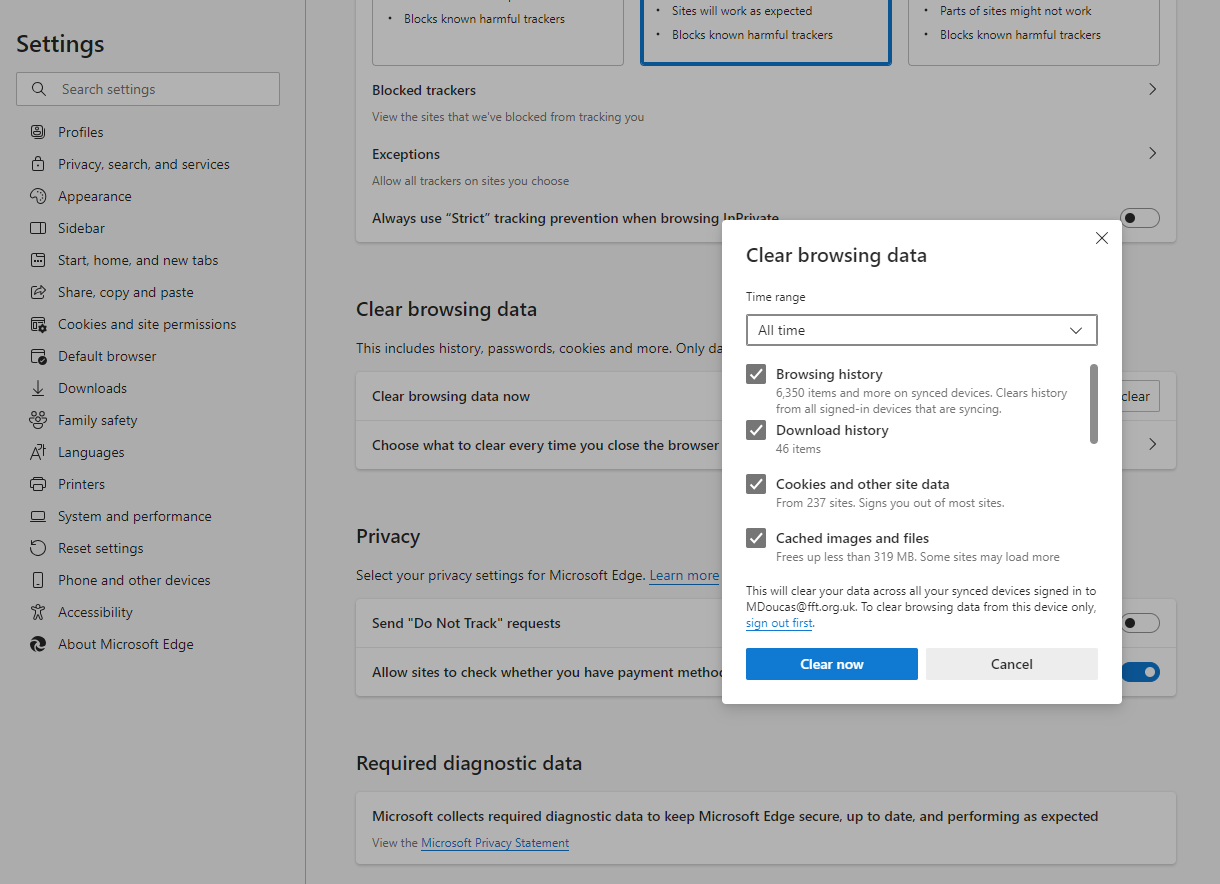
Task: Toggle the Do Not Track requests switch
Action: coord(1139,623)
